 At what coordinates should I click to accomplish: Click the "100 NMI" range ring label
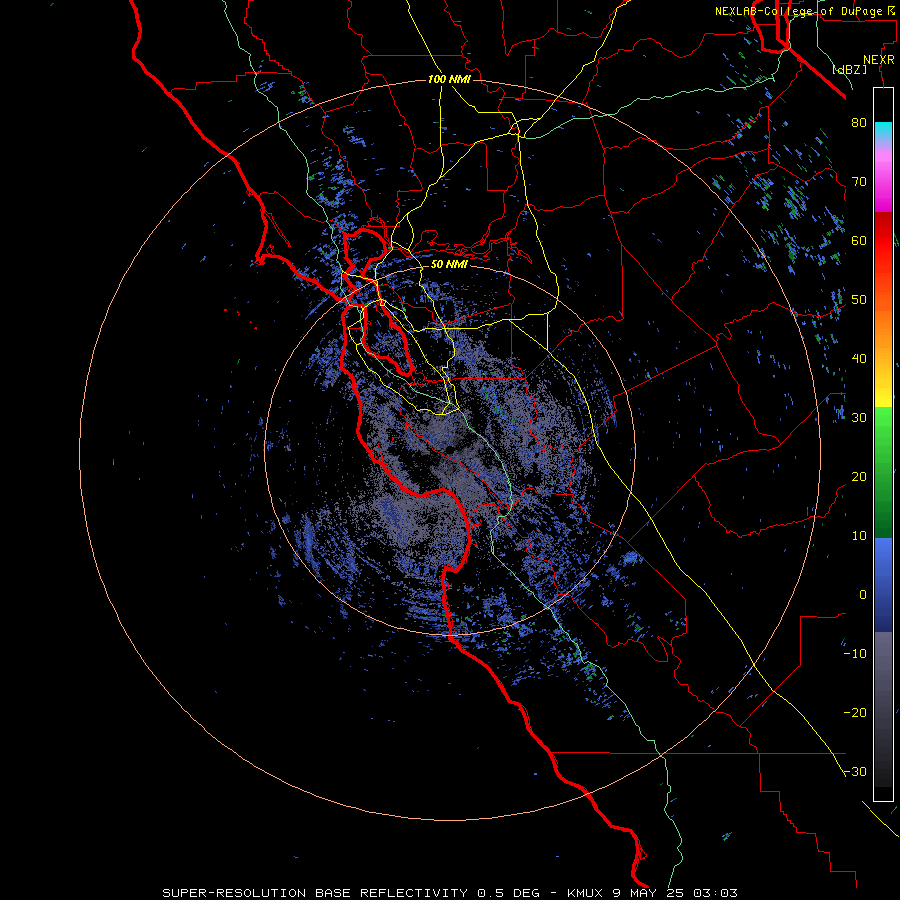[449, 79]
